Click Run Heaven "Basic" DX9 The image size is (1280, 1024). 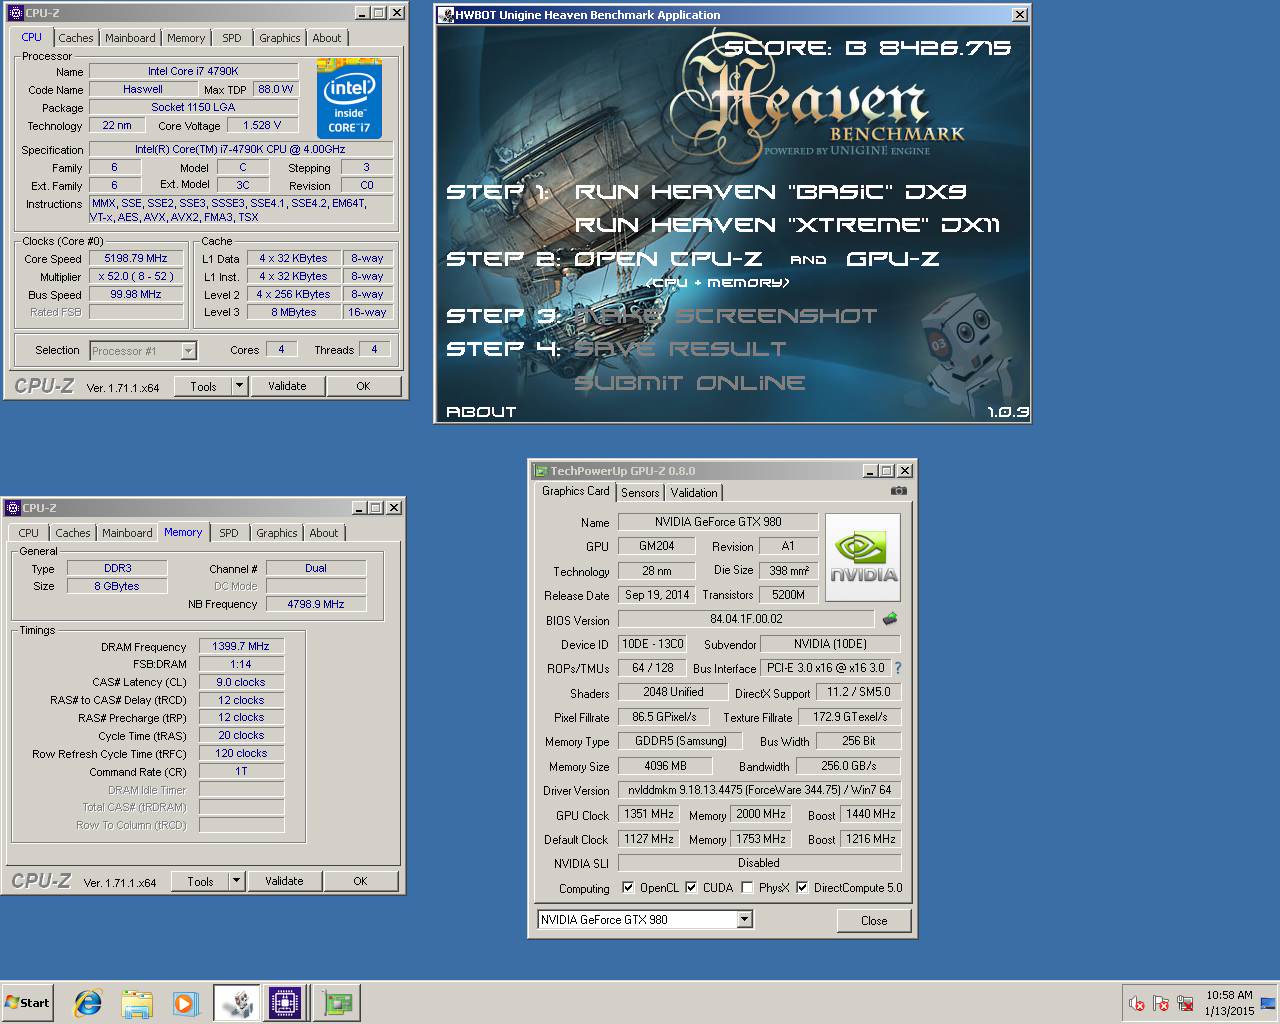pos(770,192)
